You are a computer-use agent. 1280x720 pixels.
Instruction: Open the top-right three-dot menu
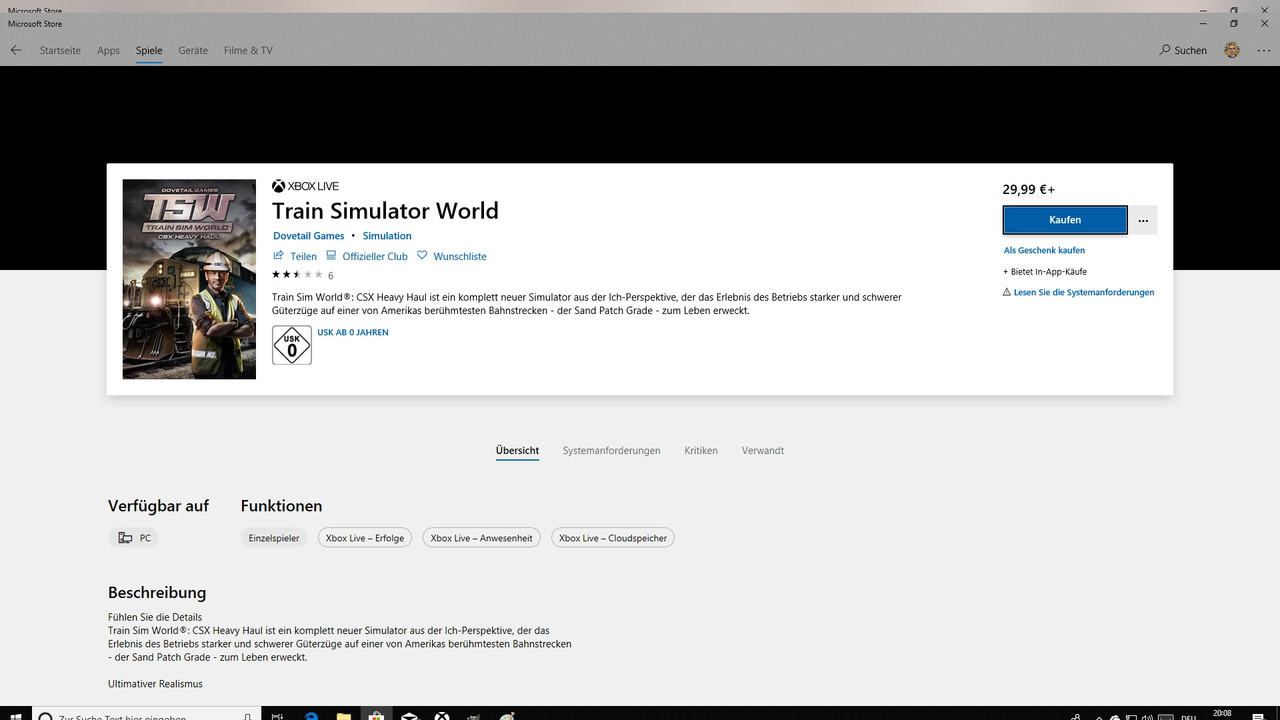pos(1264,50)
